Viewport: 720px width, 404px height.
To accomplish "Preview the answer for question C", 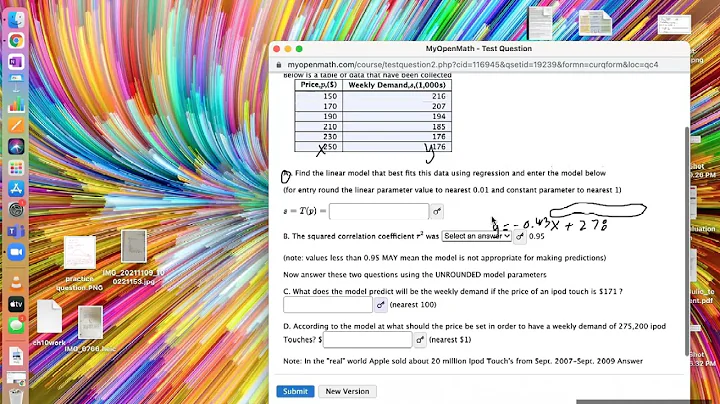I will 380,305.
